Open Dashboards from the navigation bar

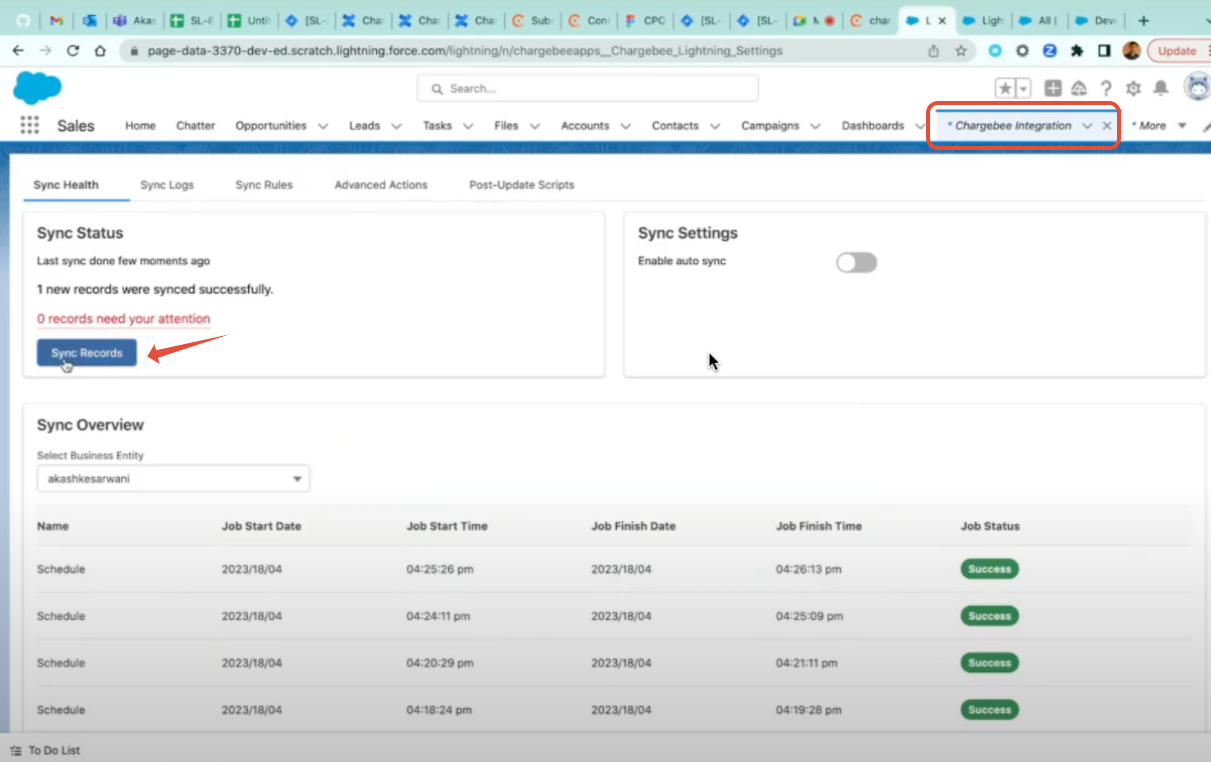pos(873,126)
